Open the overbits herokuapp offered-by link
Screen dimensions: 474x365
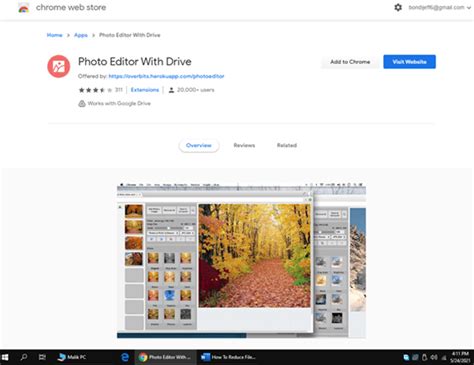(166, 76)
